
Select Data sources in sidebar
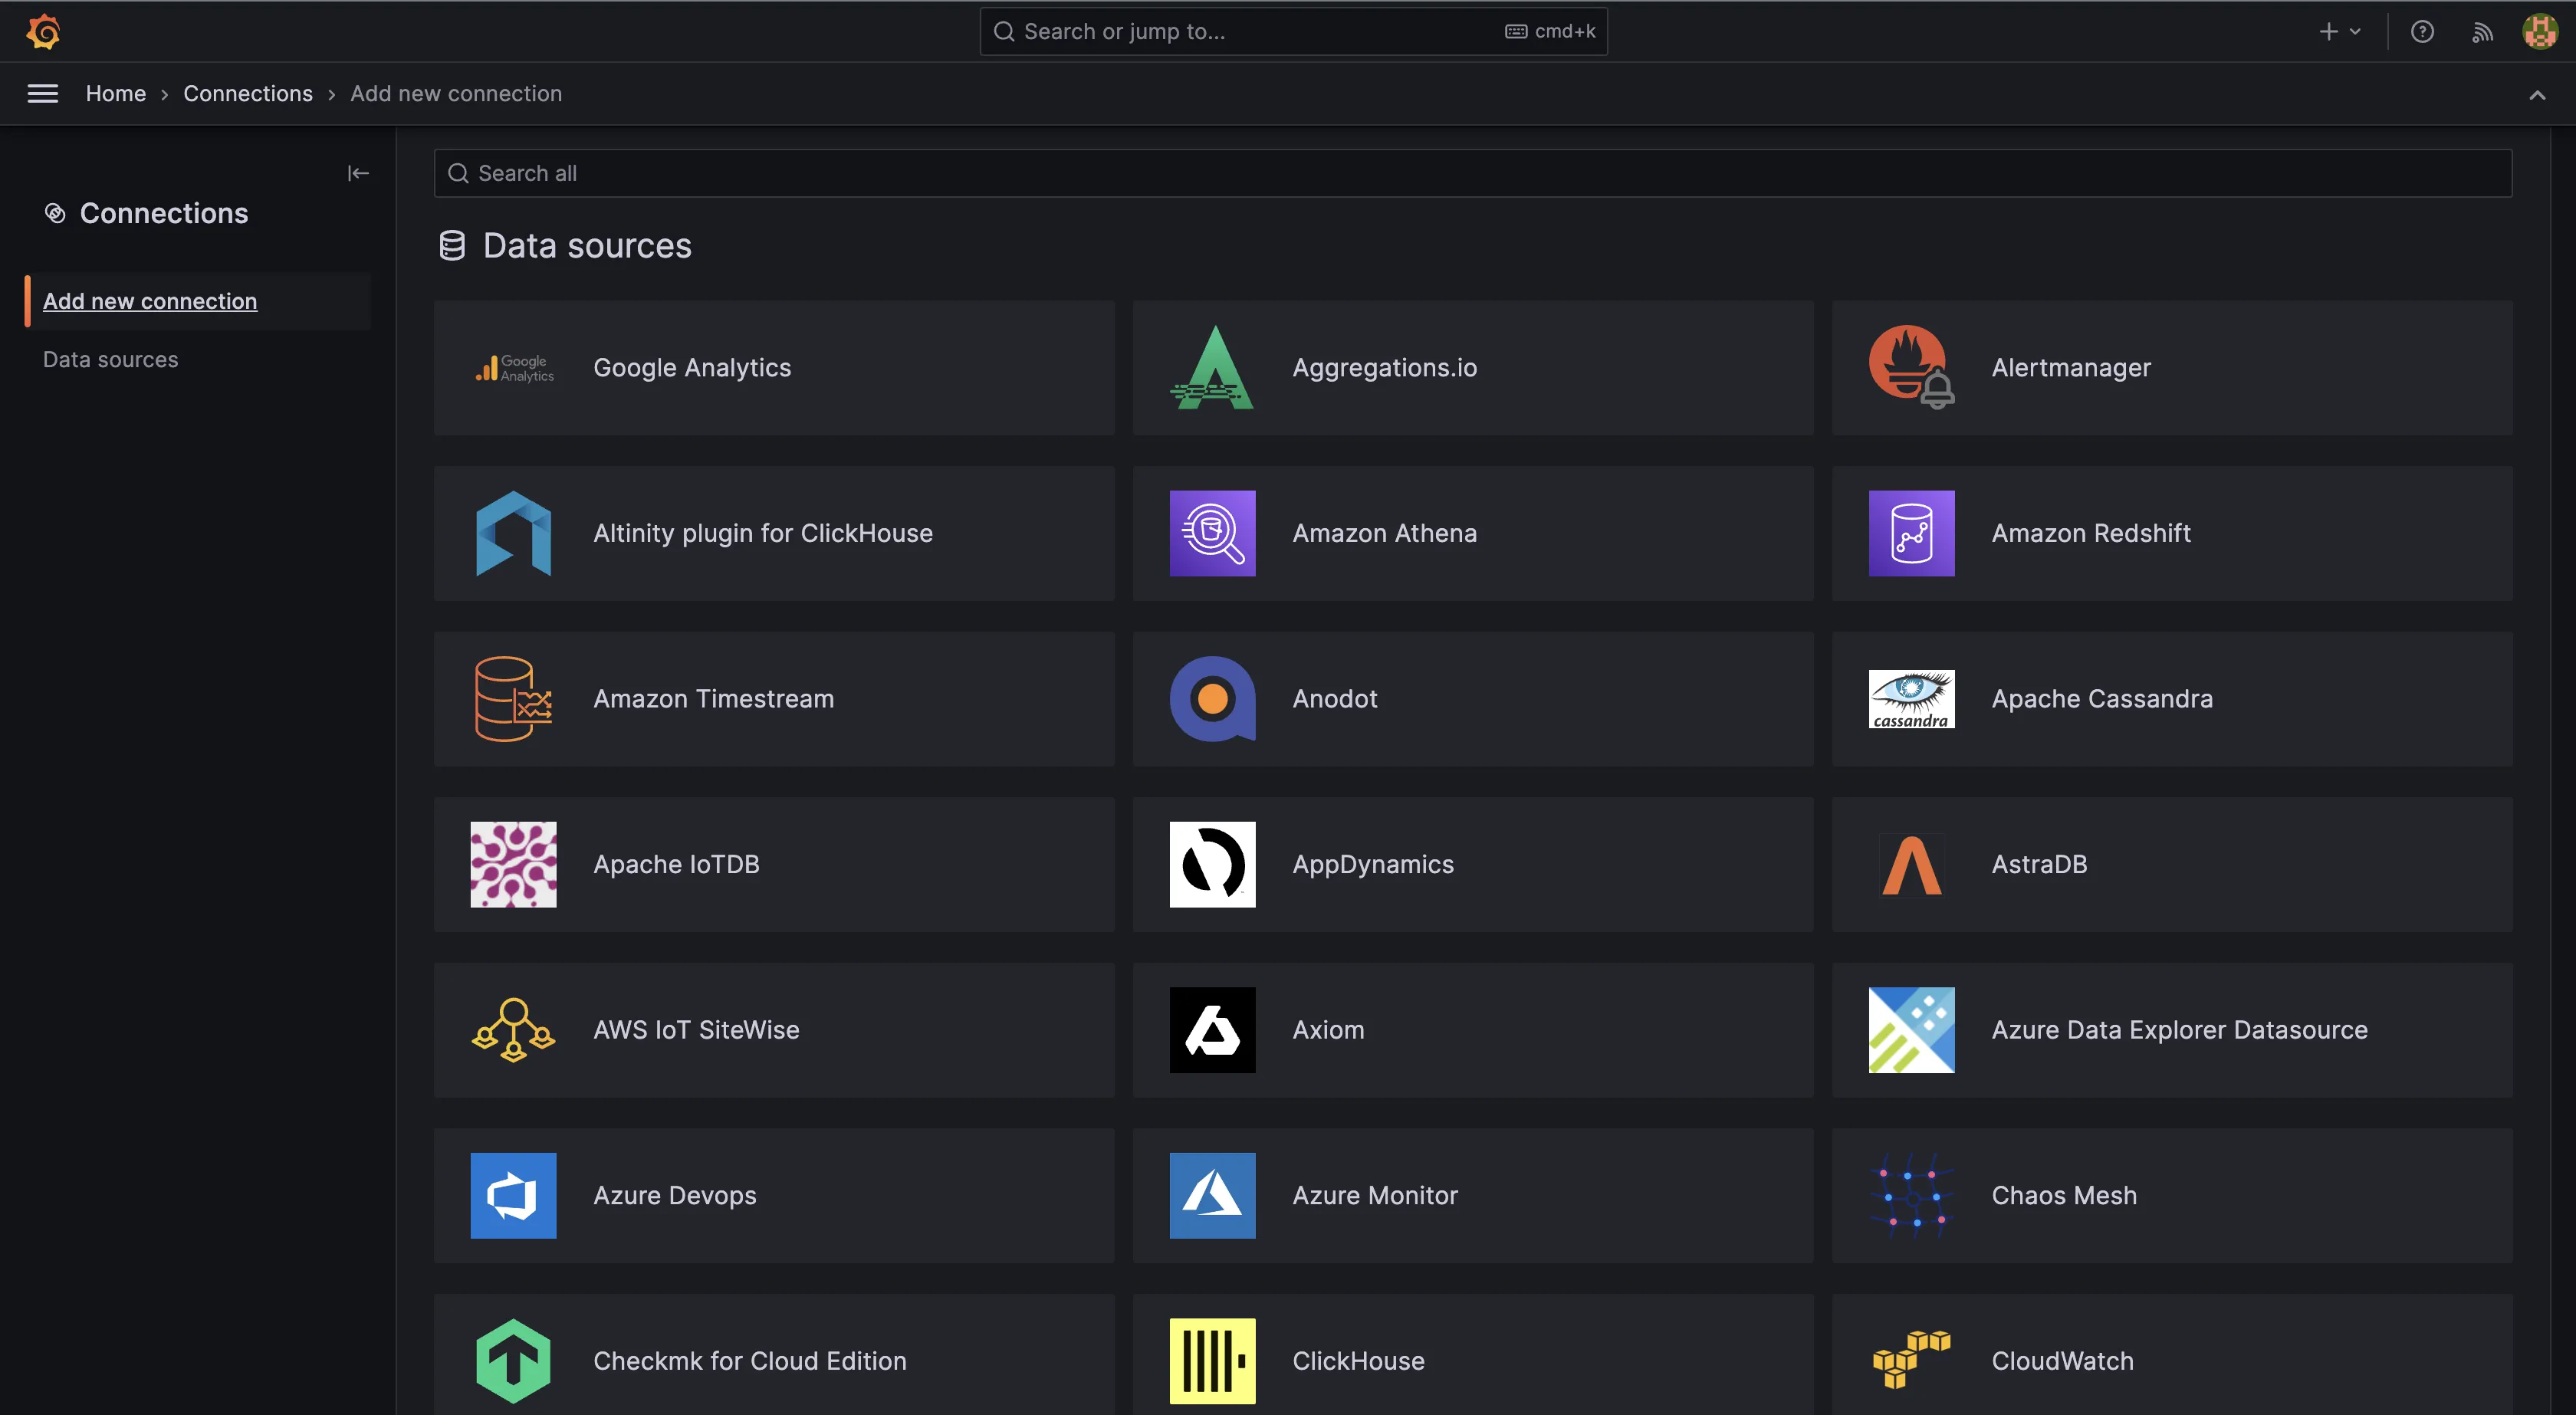click(x=111, y=359)
